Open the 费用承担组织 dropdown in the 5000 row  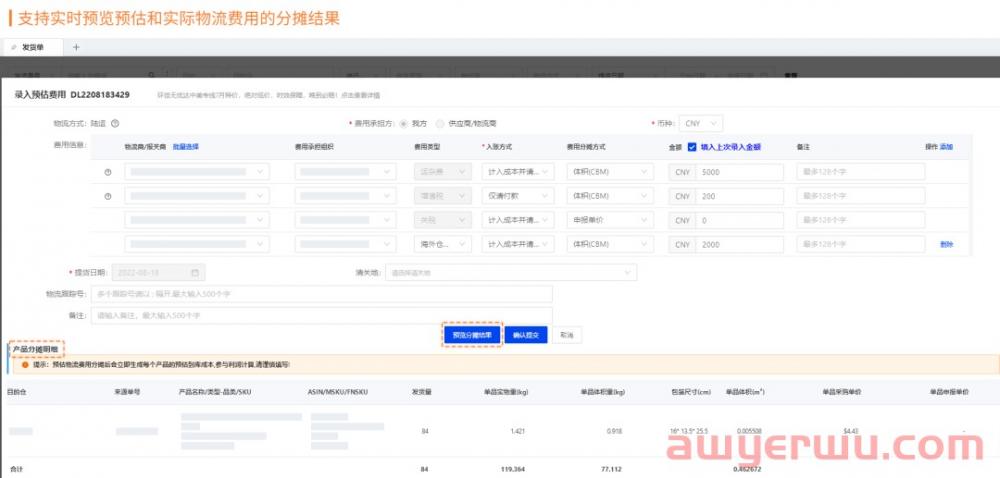[x=345, y=172]
